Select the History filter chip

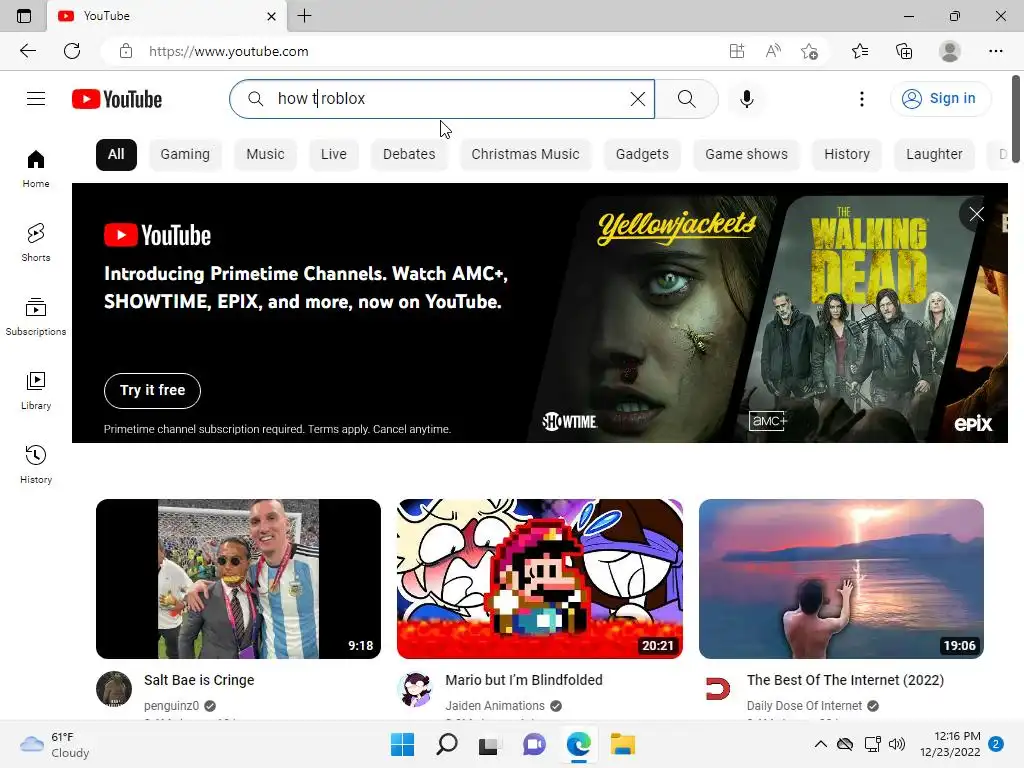point(846,154)
